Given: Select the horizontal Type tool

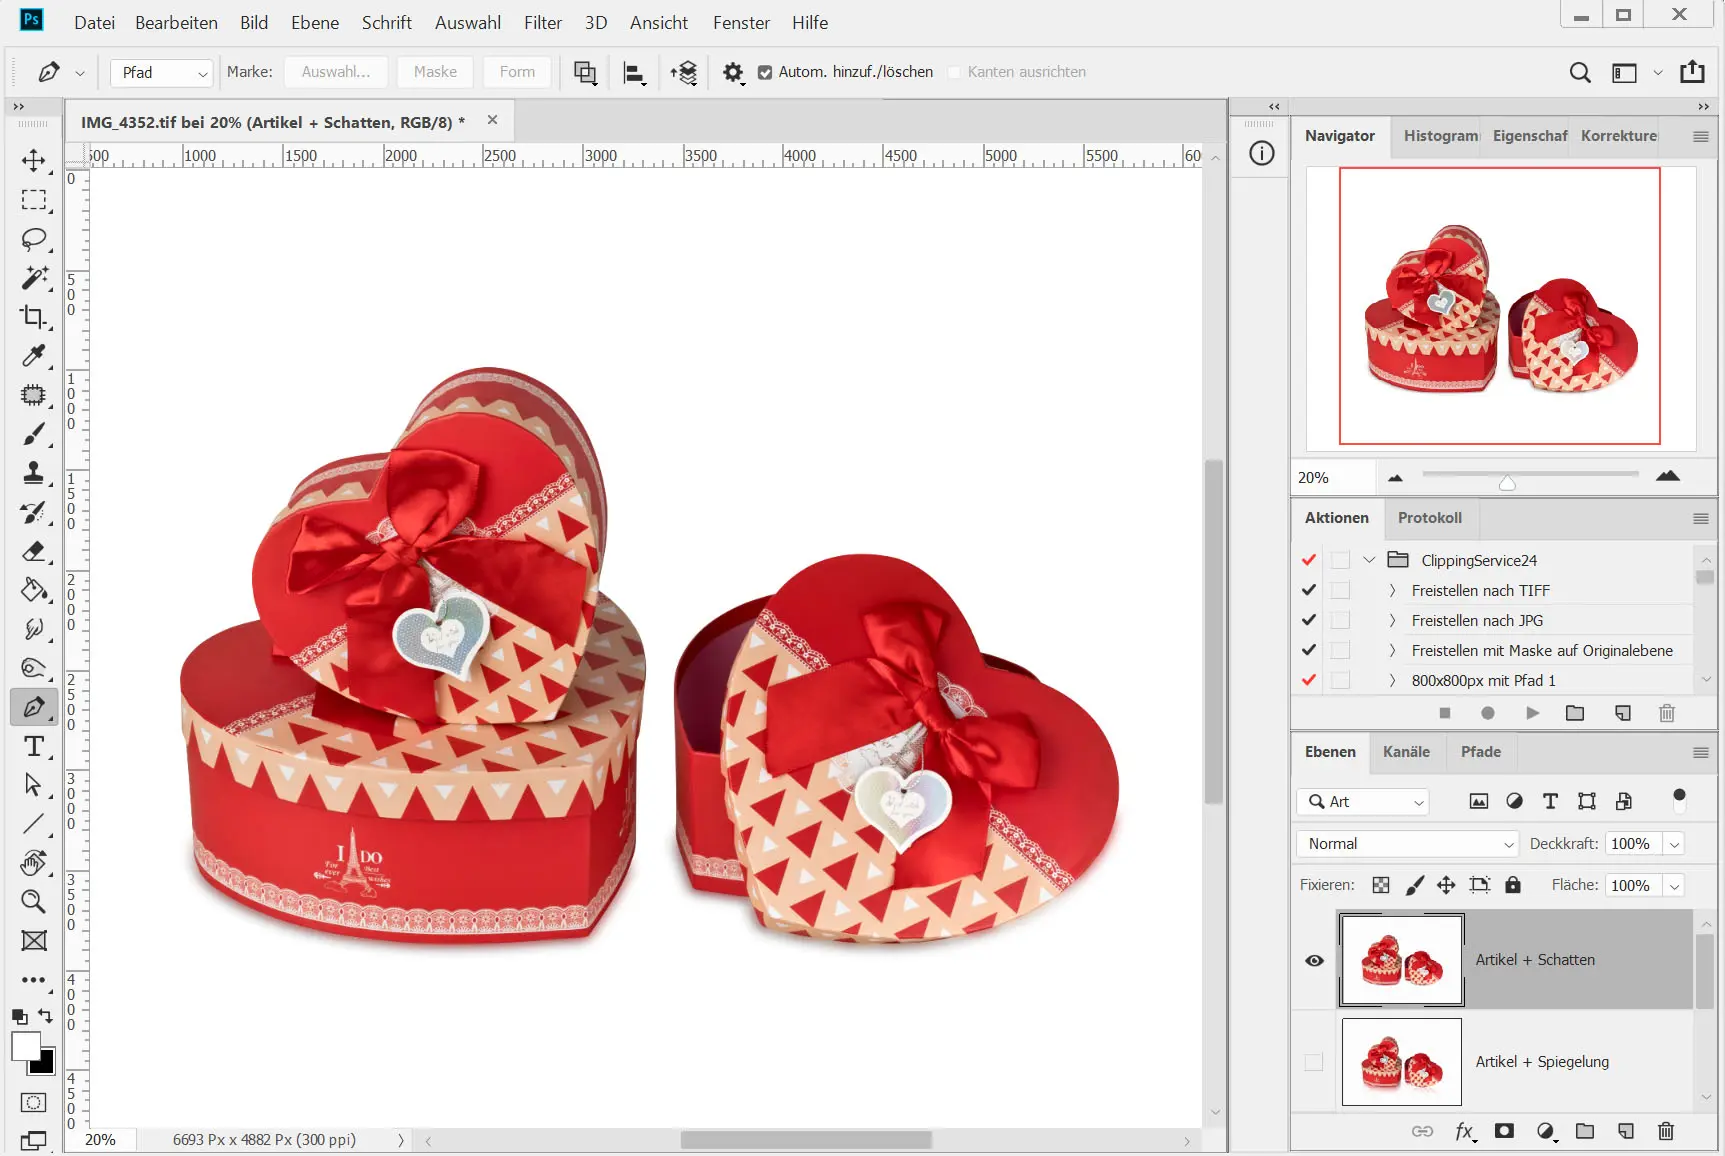Looking at the screenshot, I should click(x=33, y=746).
